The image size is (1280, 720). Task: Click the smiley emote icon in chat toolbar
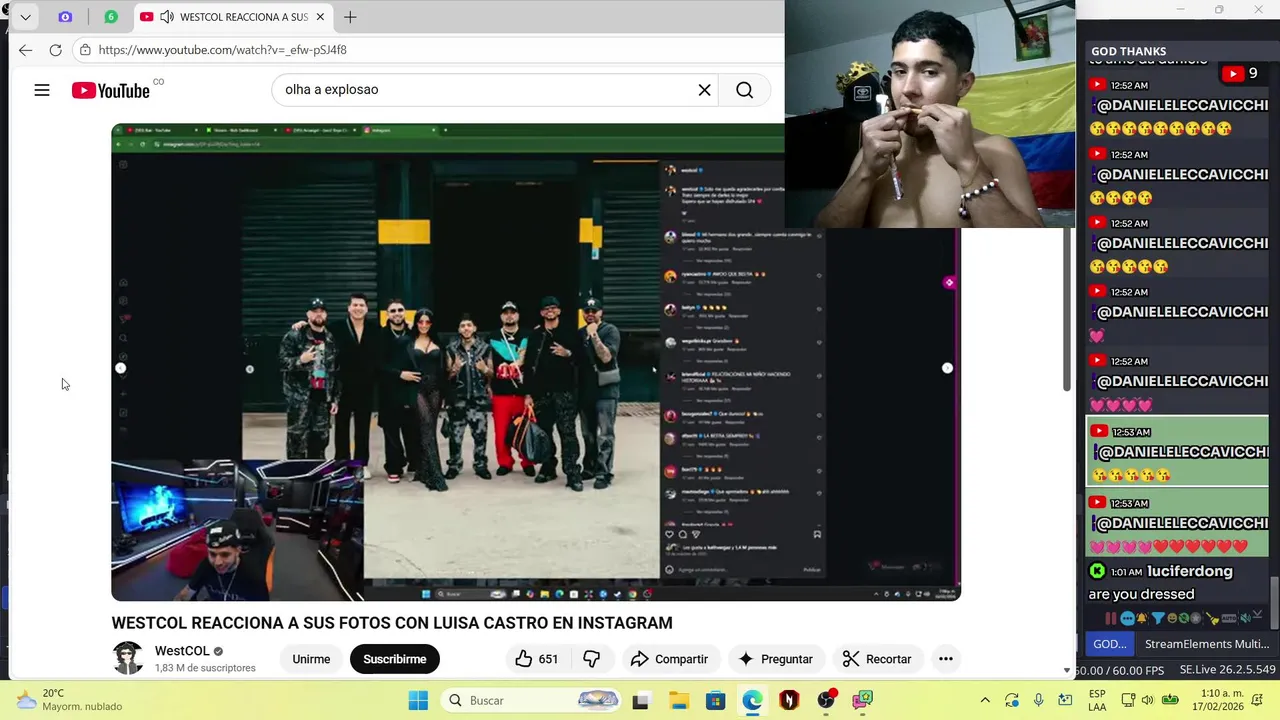point(1172,618)
